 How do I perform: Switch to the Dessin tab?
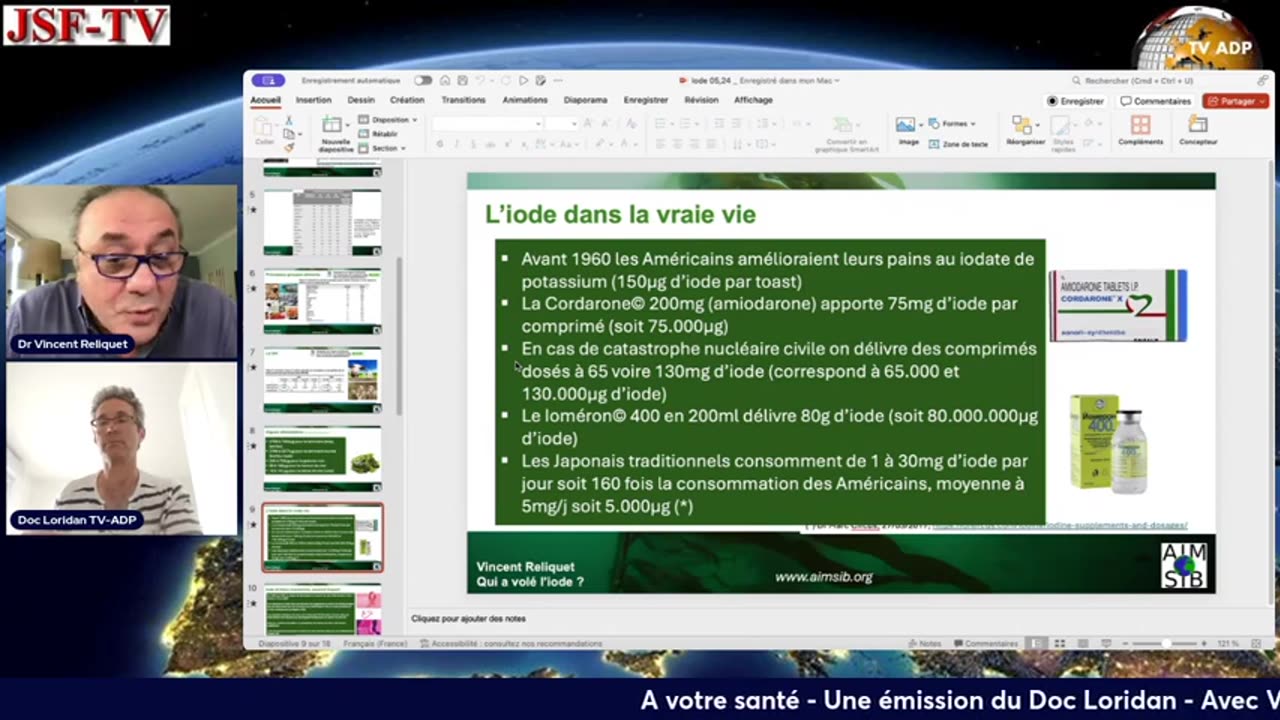click(361, 100)
